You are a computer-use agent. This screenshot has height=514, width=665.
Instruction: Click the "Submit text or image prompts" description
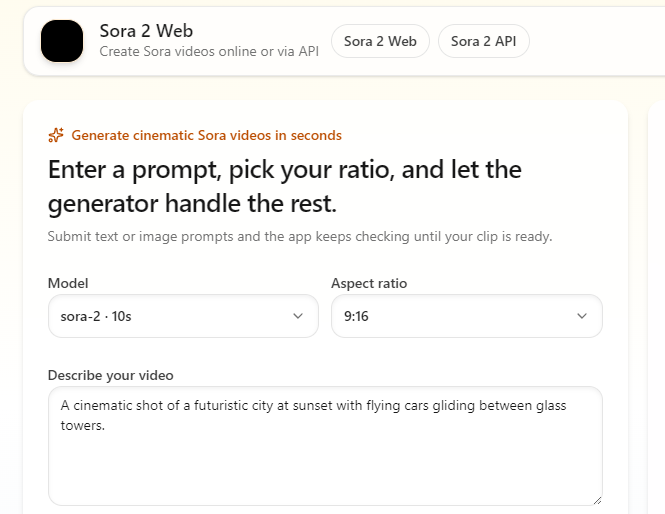(300, 237)
